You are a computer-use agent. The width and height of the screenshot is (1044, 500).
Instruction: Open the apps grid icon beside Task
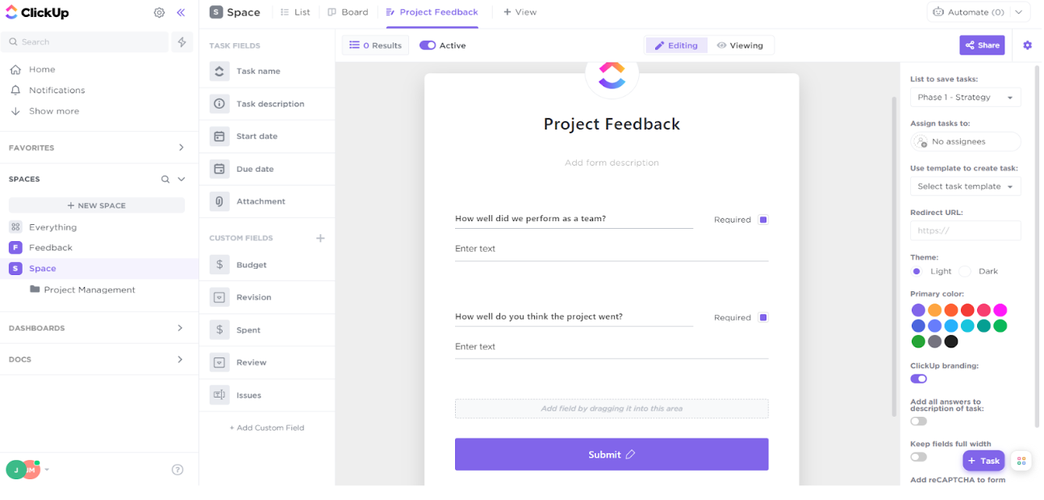(1021, 461)
